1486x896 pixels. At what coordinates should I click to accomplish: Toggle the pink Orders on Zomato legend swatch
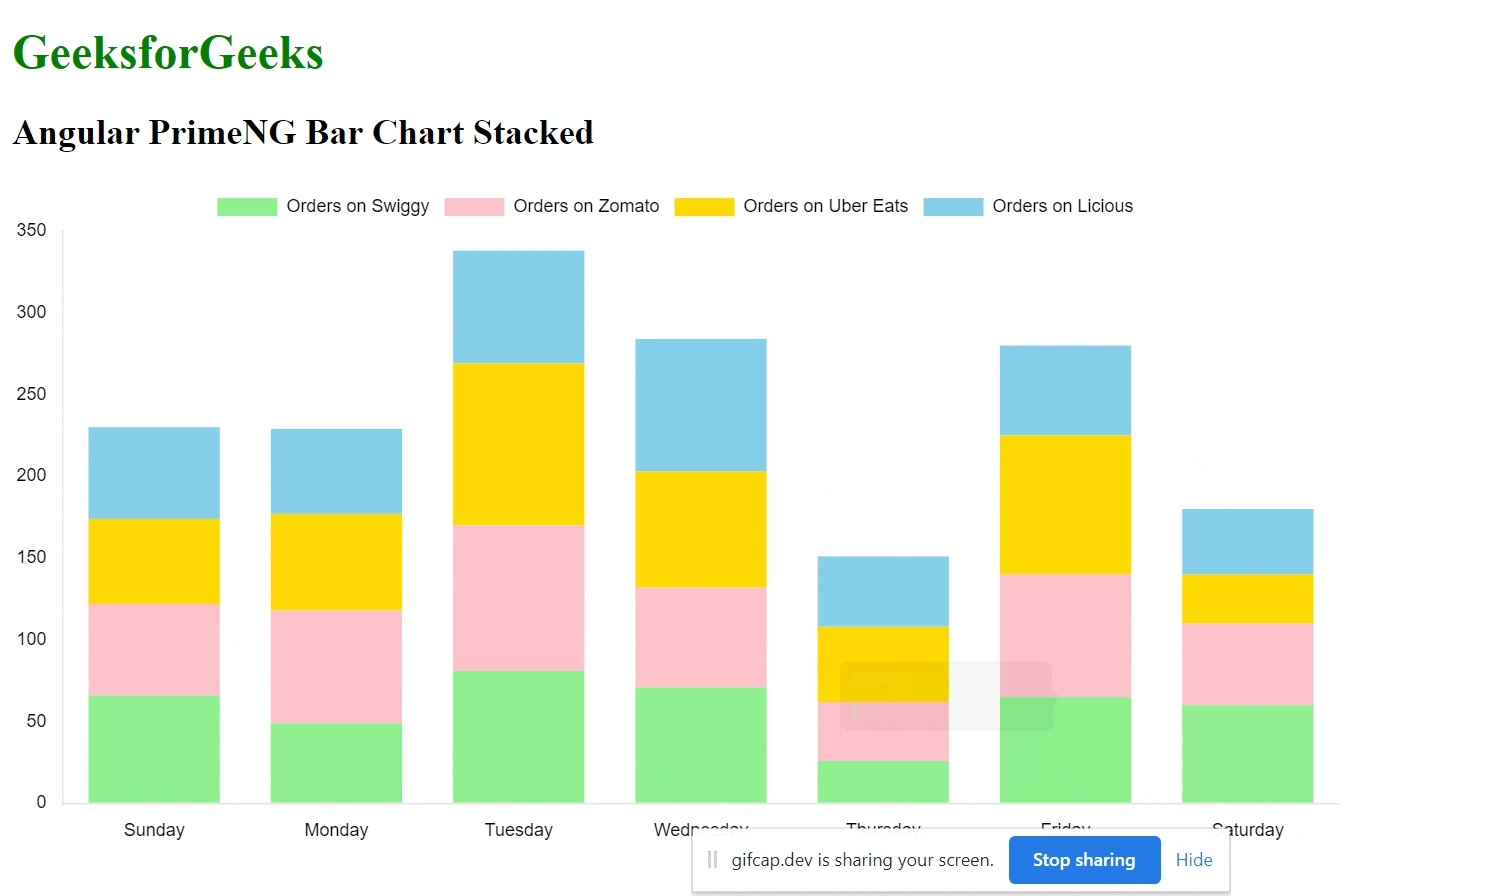[x=474, y=207]
